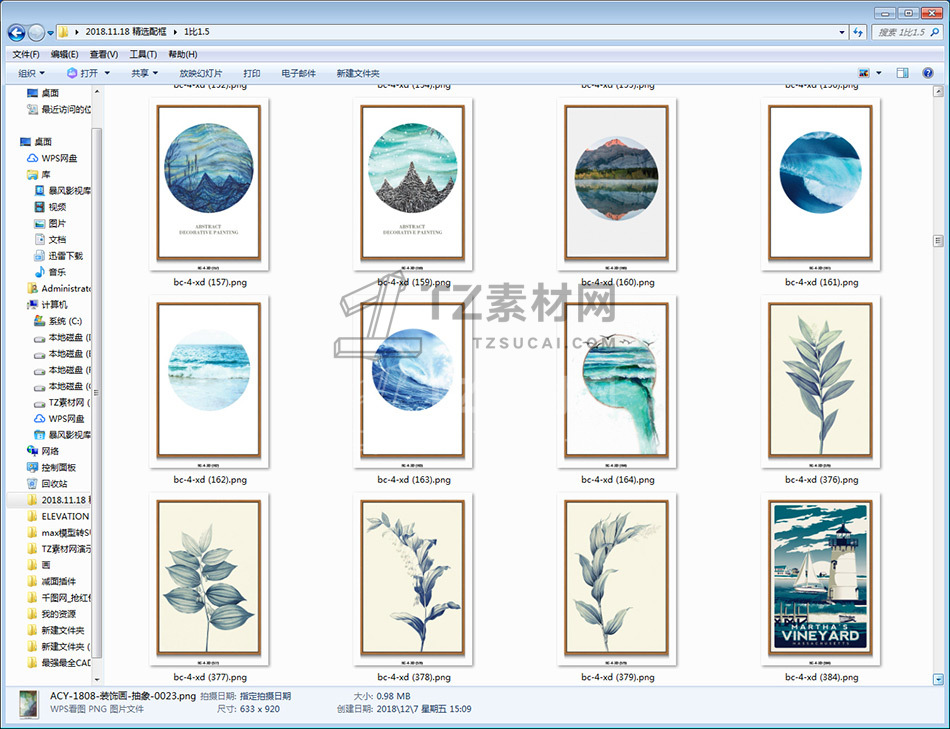Select 最强最全CAD folder in sidebar
The height and width of the screenshot is (729, 950).
coord(59,663)
